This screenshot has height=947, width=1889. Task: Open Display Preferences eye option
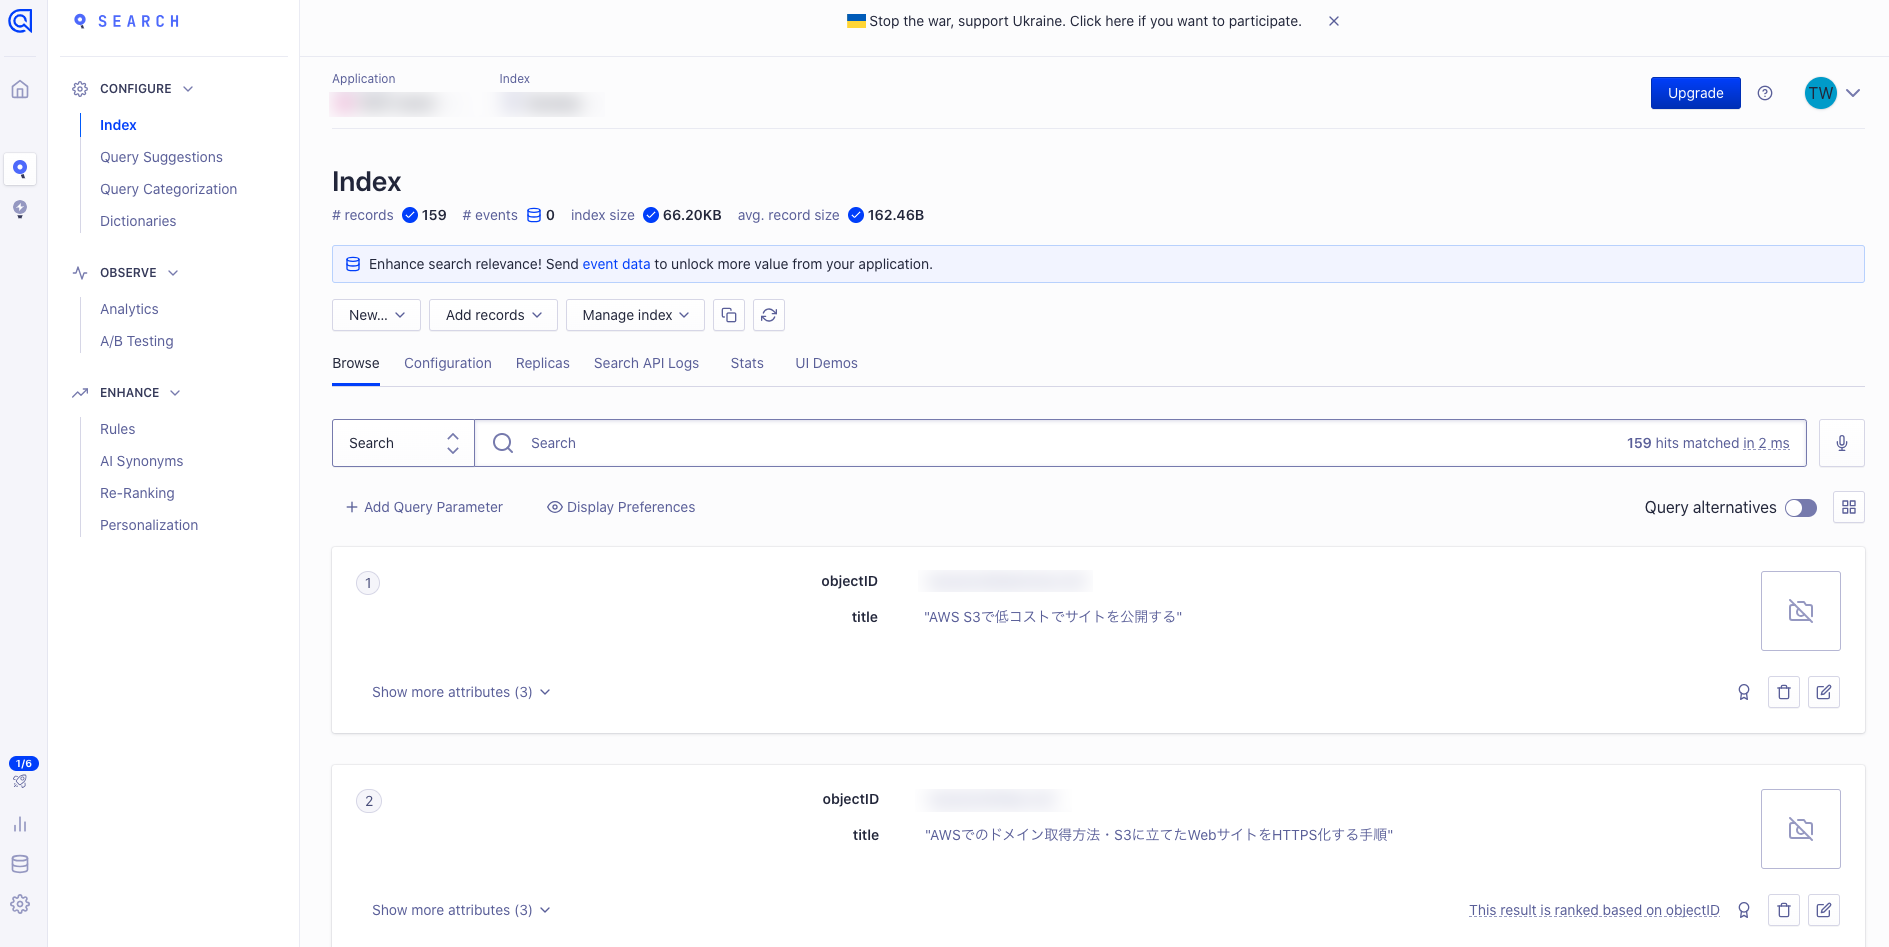pyautogui.click(x=621, y=507)
